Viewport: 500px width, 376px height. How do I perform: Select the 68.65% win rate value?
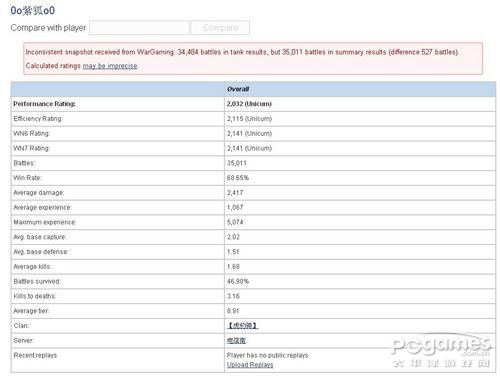point(238,178)
